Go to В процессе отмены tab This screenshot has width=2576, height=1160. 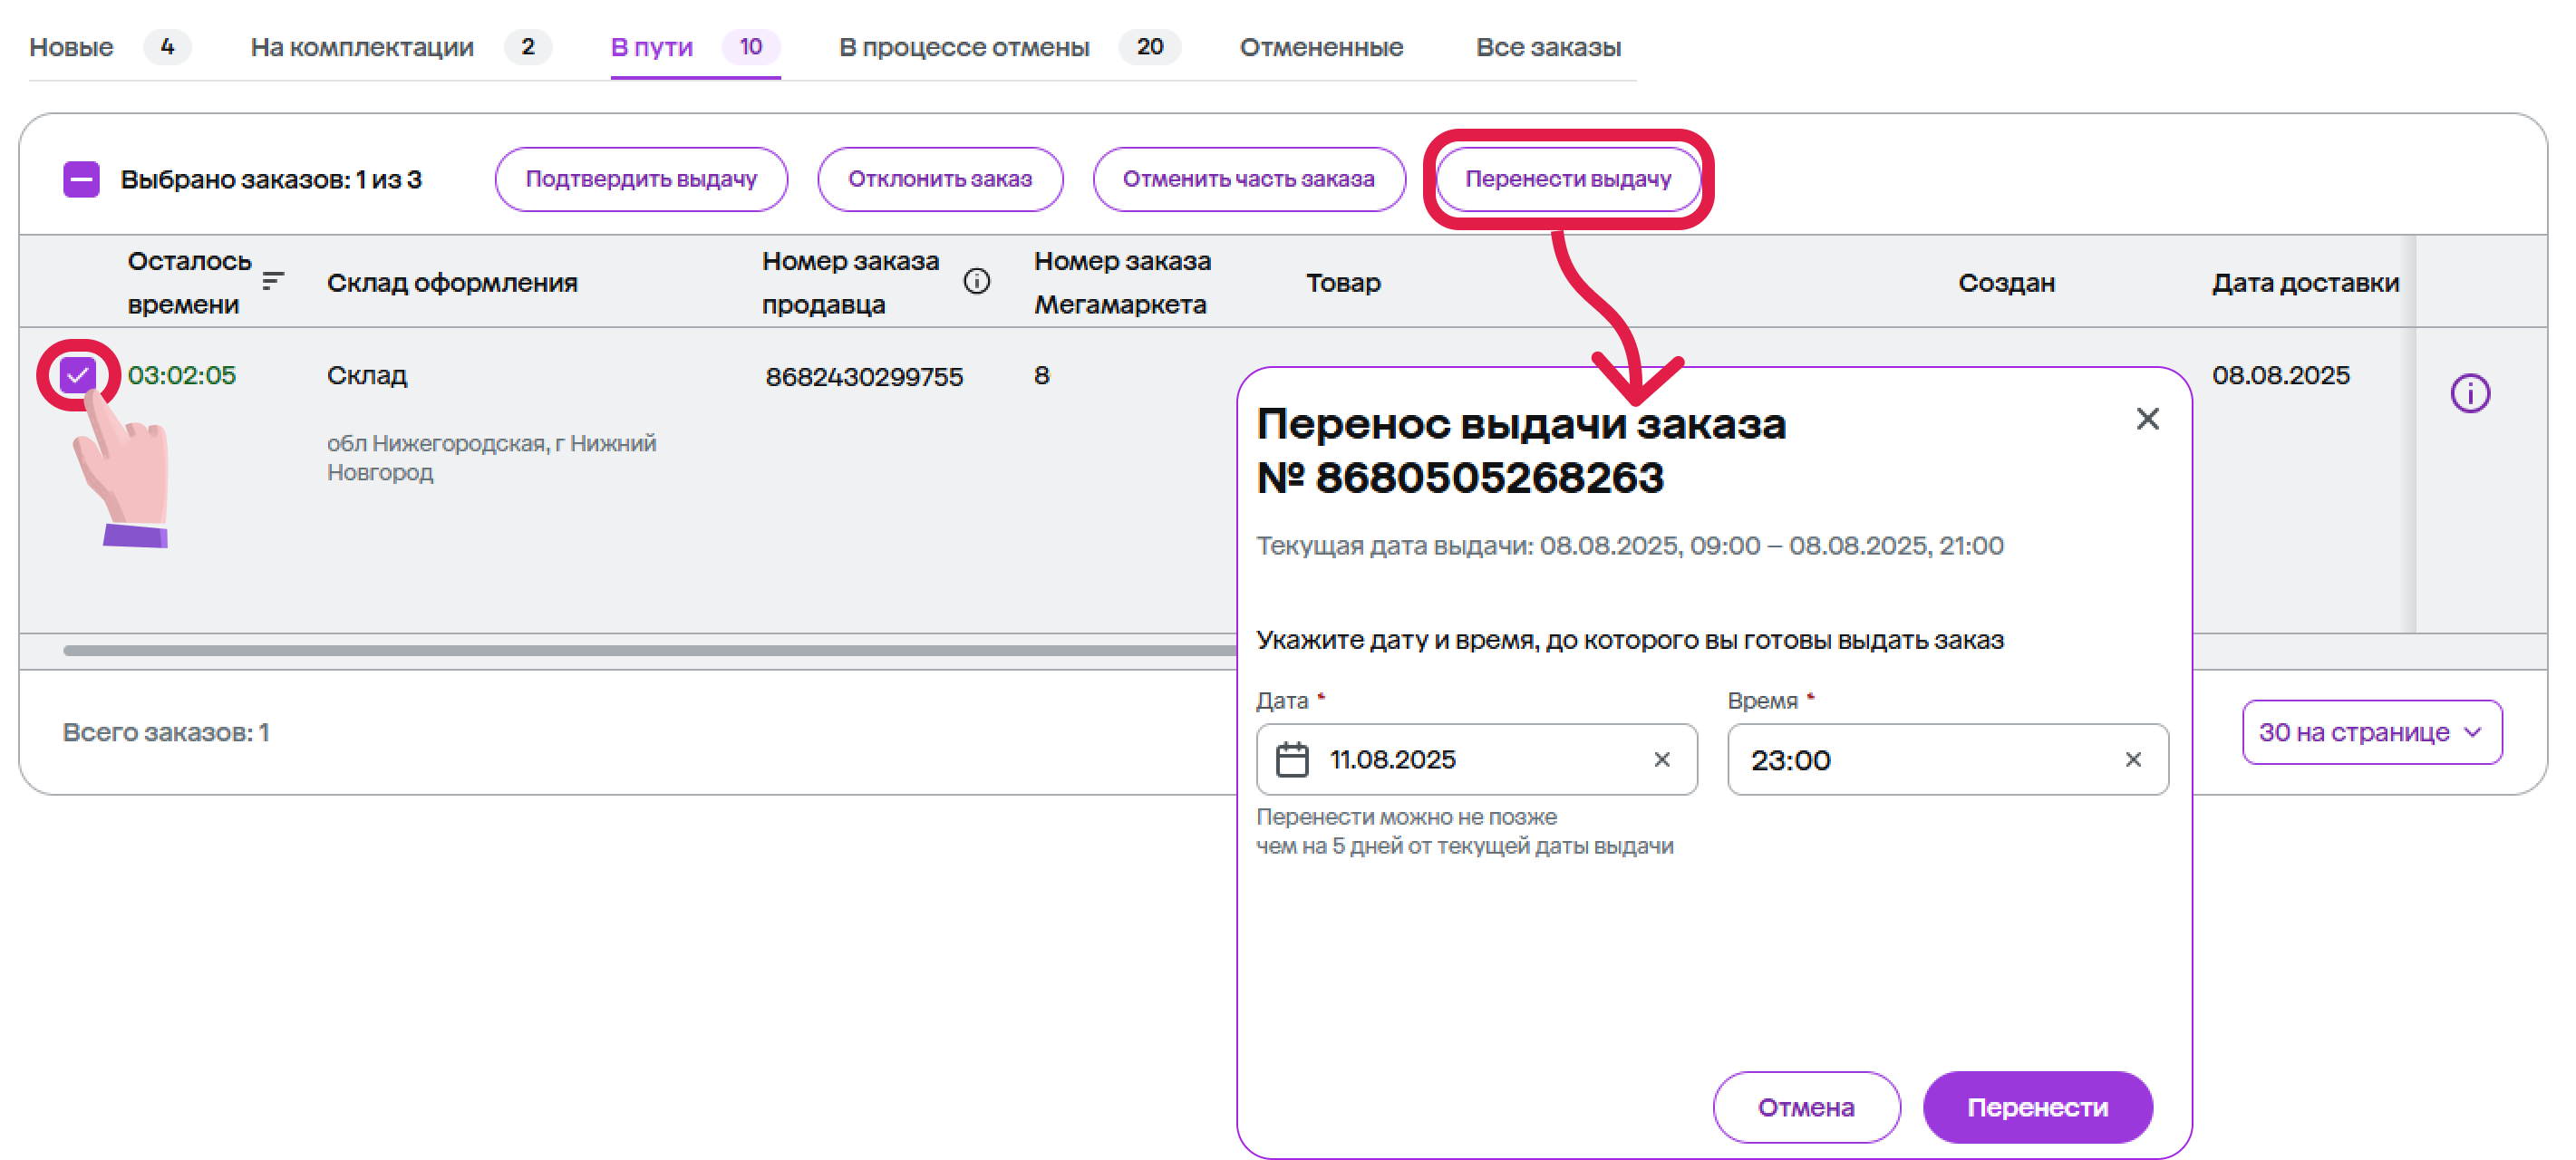(964, 47)
